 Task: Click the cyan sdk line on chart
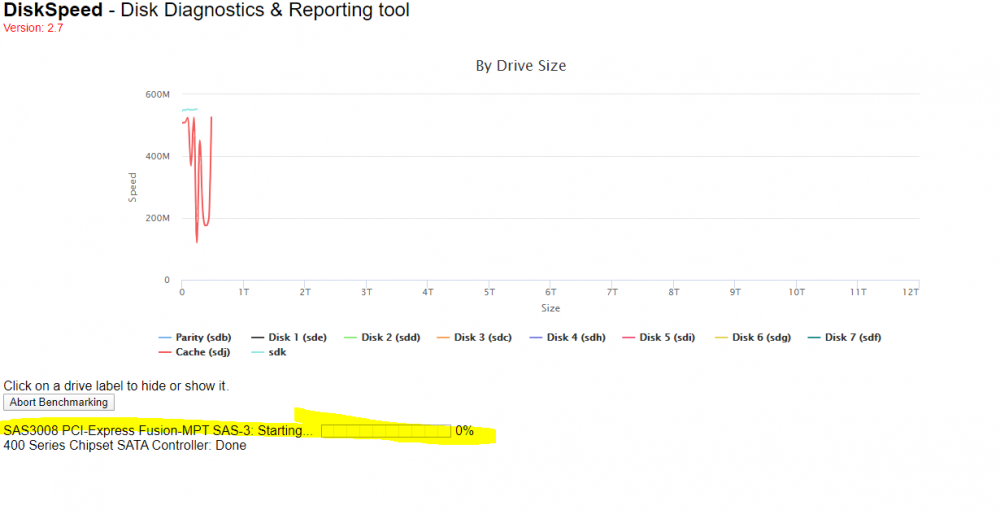(x=189, y=110)
